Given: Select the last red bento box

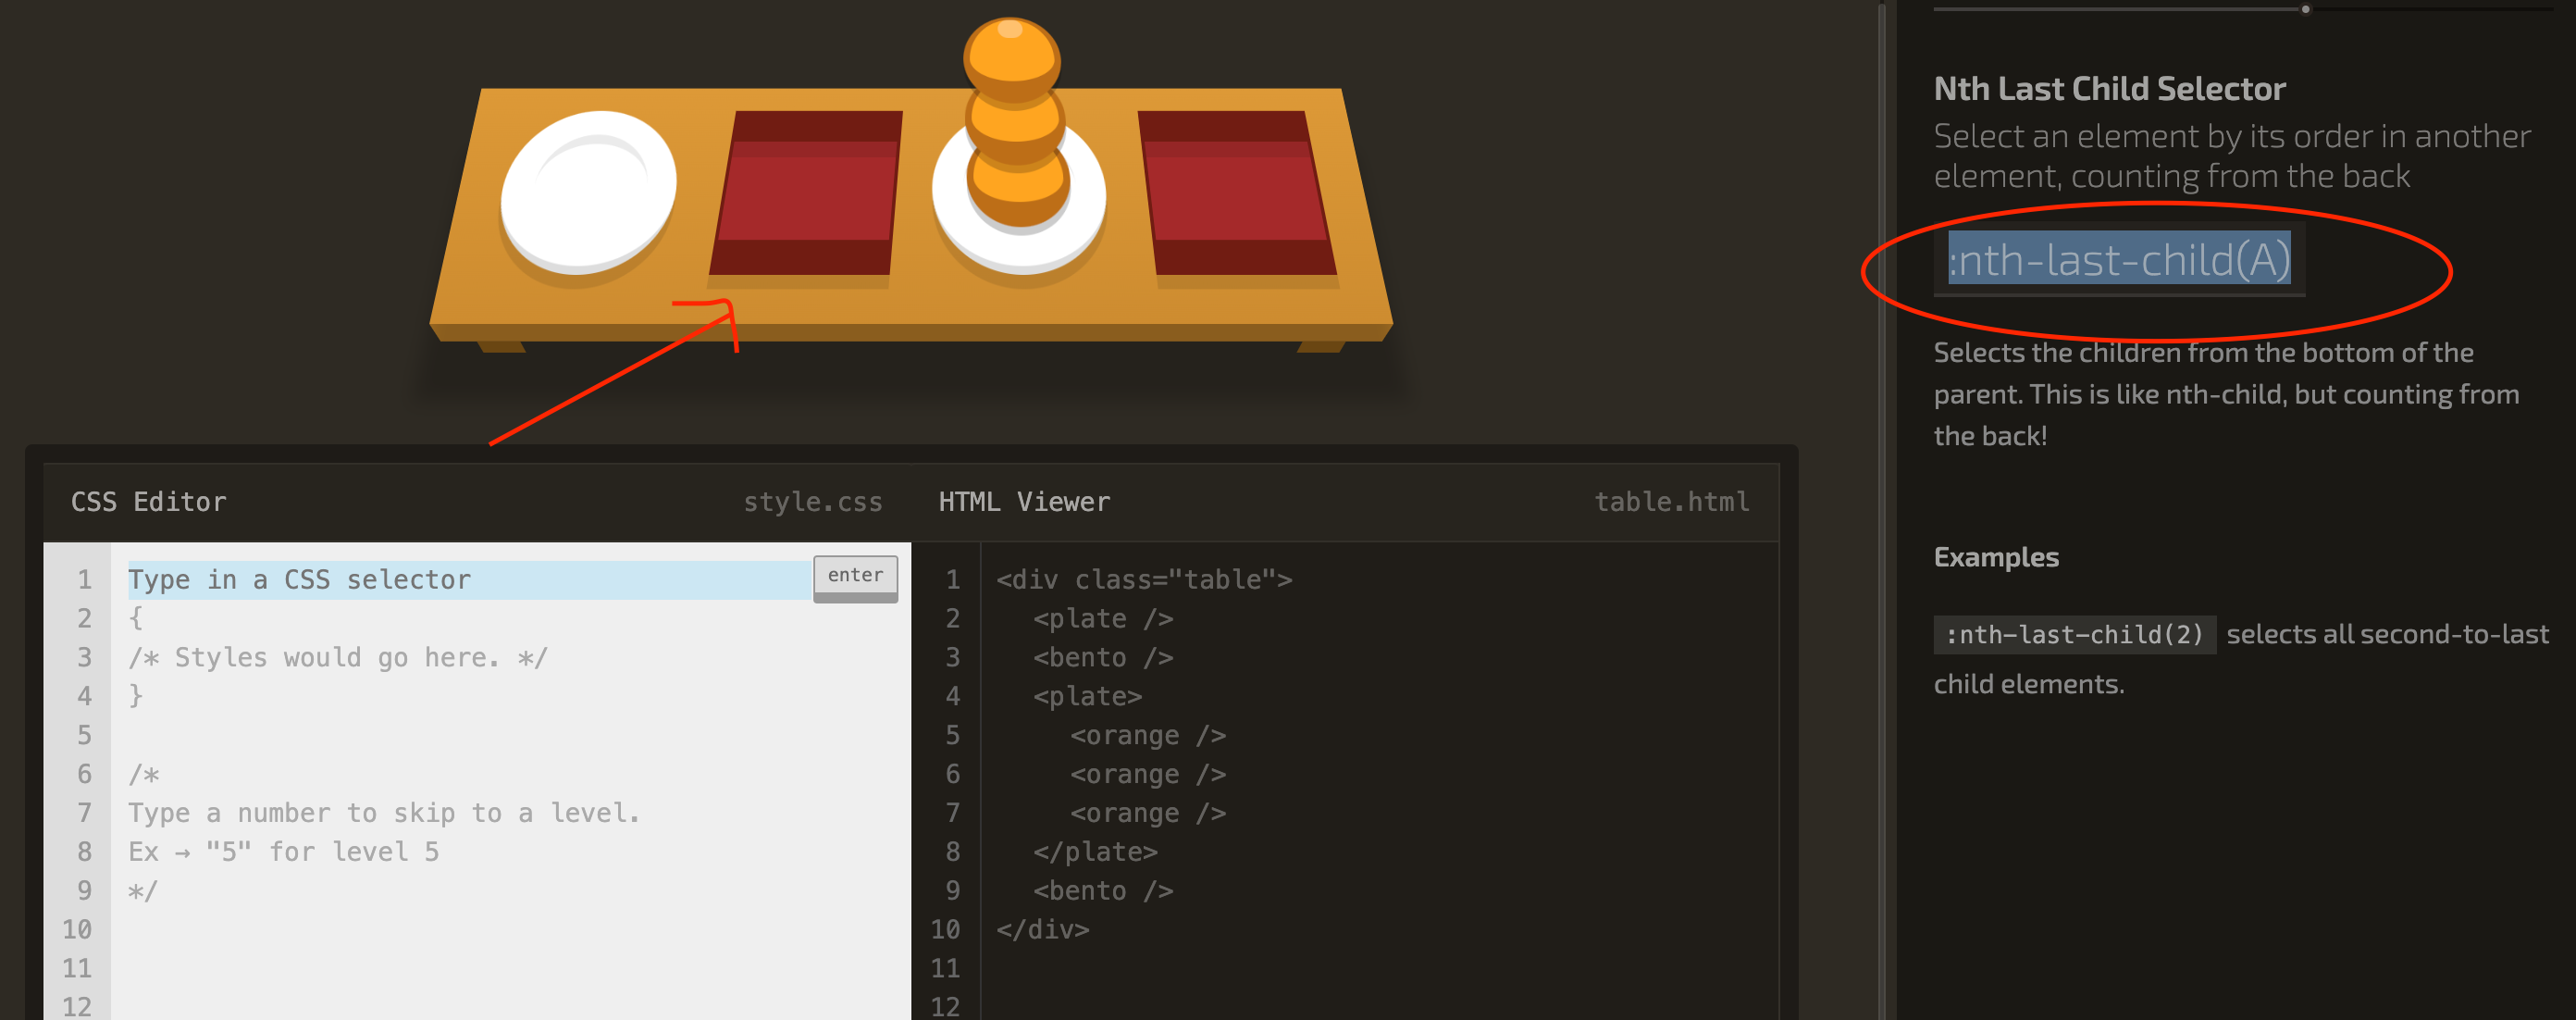Looking at the screenshot, I should [1236, 192].
